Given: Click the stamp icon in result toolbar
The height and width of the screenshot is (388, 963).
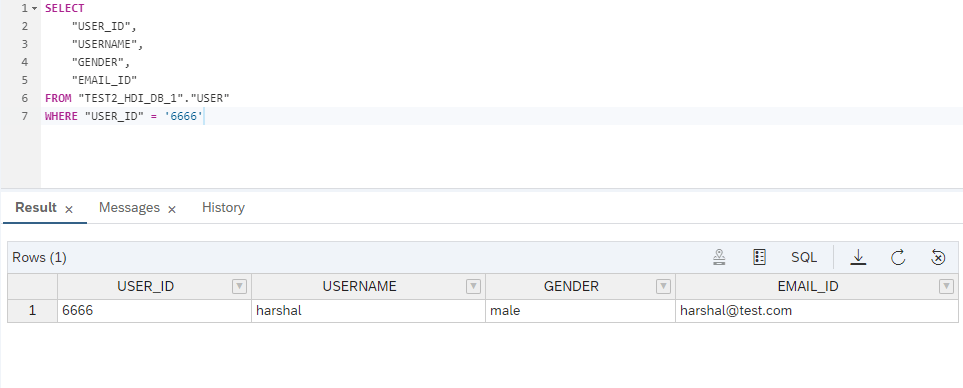Looking at the screenshot, I should click(719, 257).
